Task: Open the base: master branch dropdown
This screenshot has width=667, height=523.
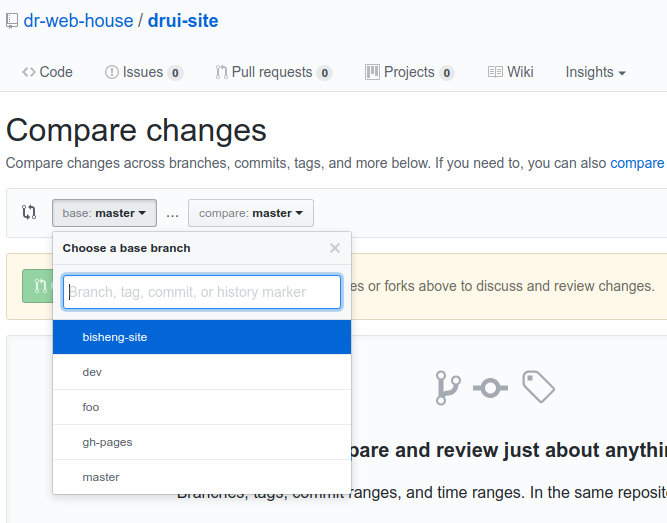Action: click(x=104, y=213)
